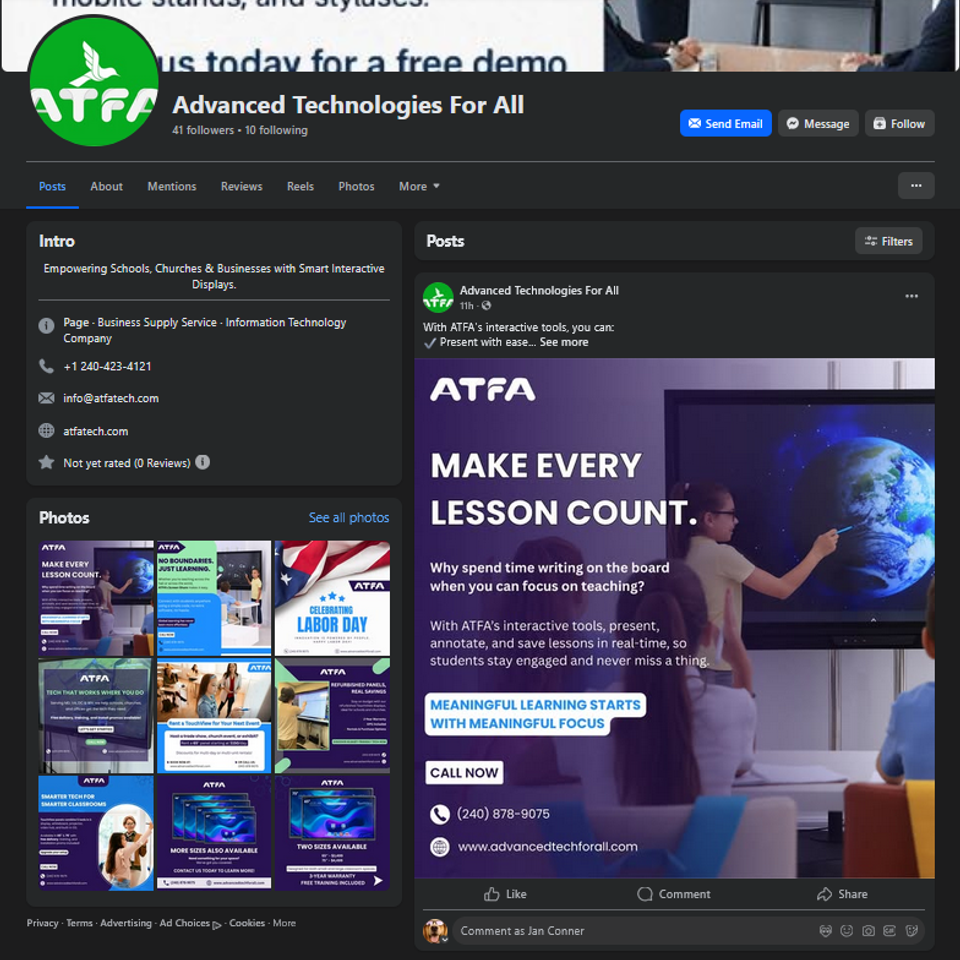Open the emoji picker in comment box

click(x=847, y=931)
